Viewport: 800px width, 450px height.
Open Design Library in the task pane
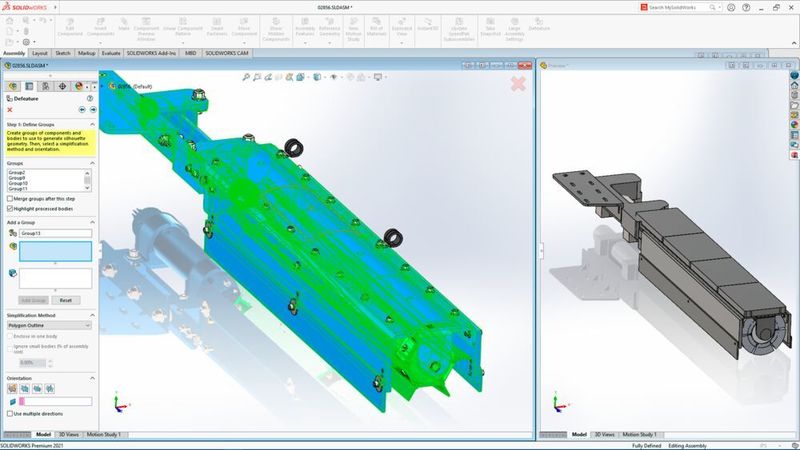[x=794, y=95]
